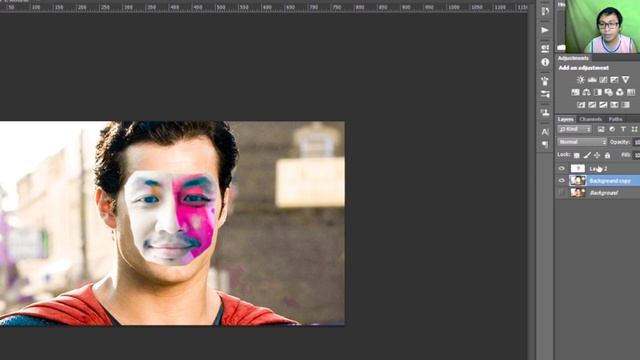The image size is (640, 360).
Task: Toggle lock all padlock icon
Action: click(607, 155)
